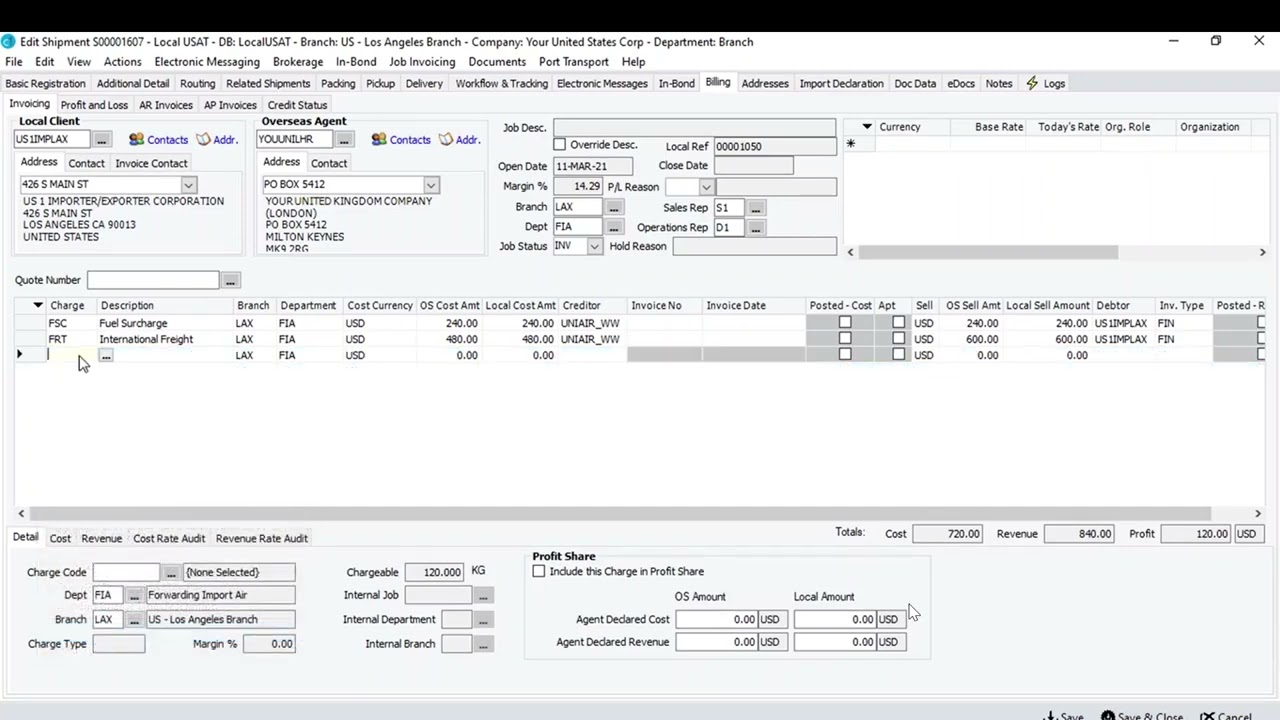Expand the 426 S MAIN ST address dropdown
Screen dimensions: 1280x720
click(x=188, y=184)
